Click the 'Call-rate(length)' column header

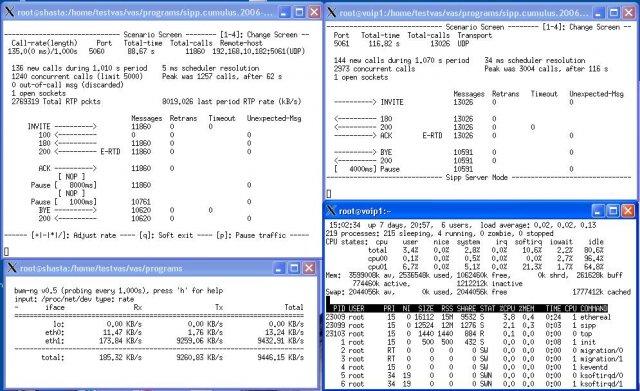click(x=44, y=43)
